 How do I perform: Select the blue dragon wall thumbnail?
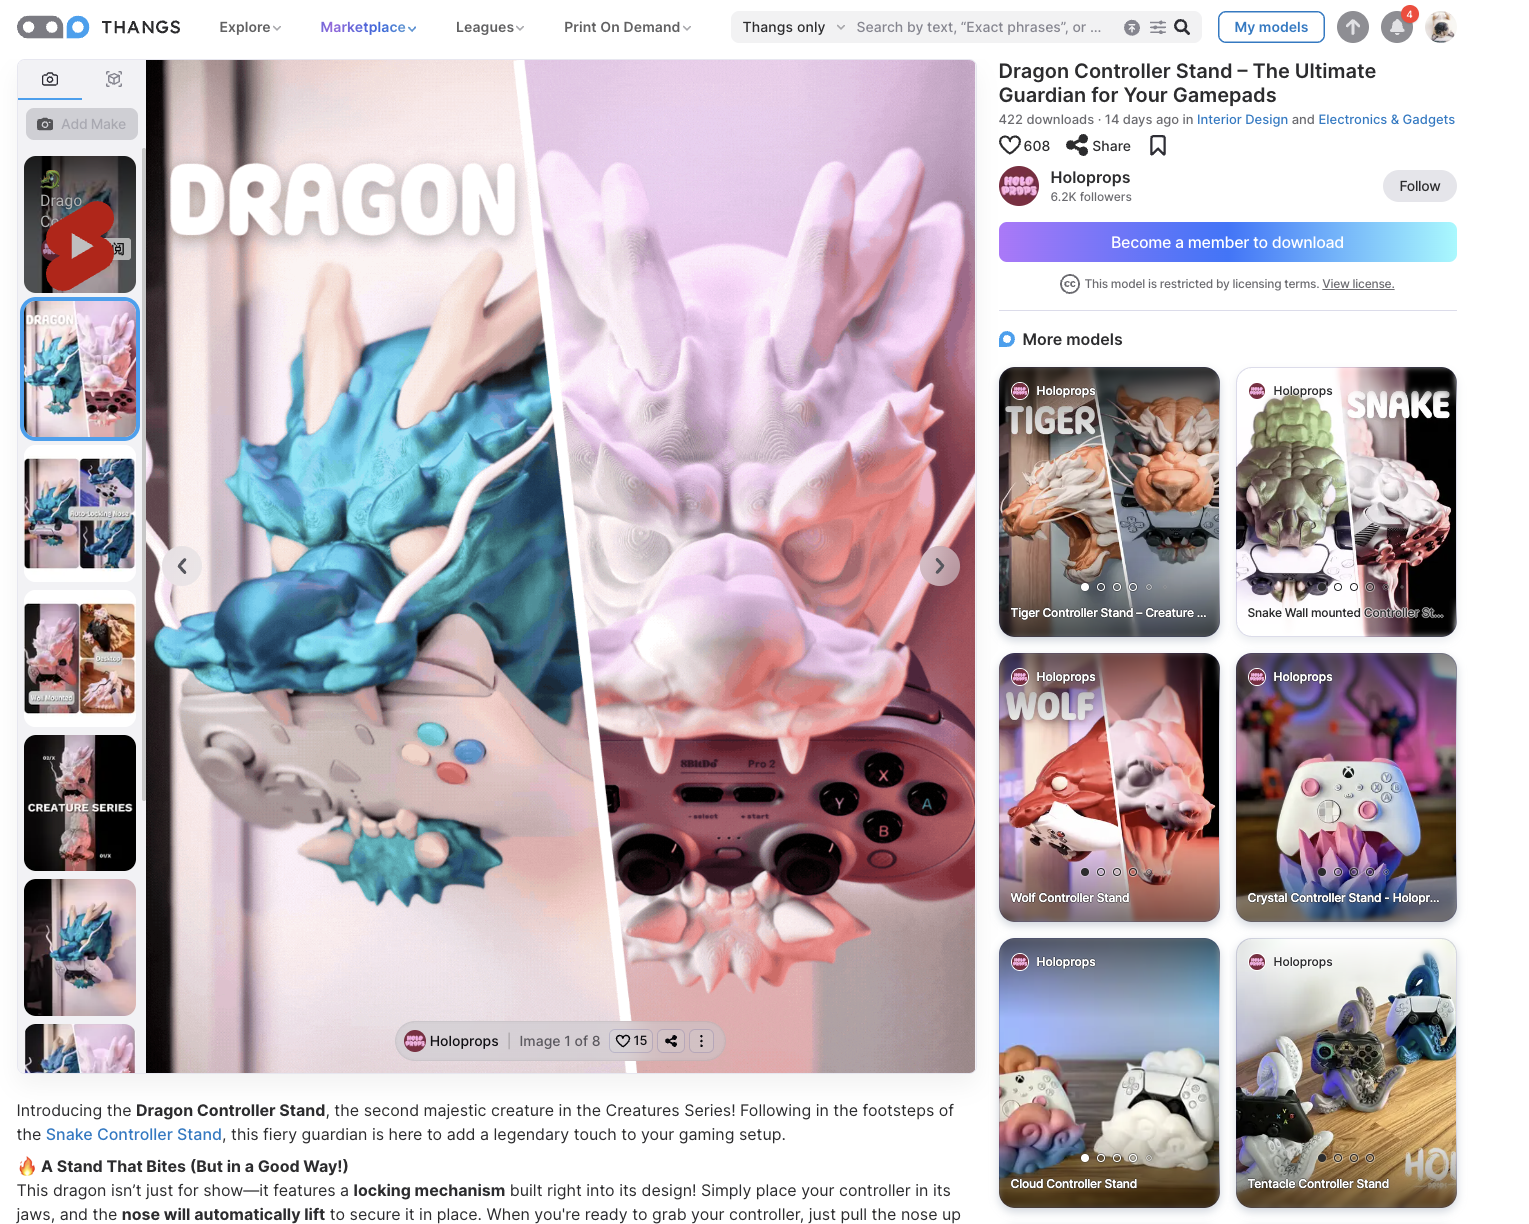80,947
